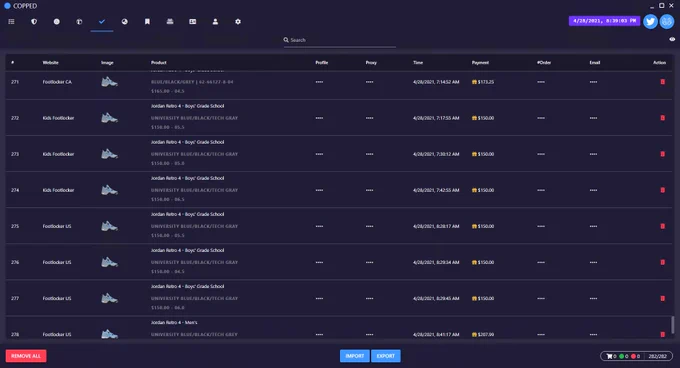Open the pie chart analytics tab
The width and height of the screenshot is (680, 368).
tap(124, 22)
